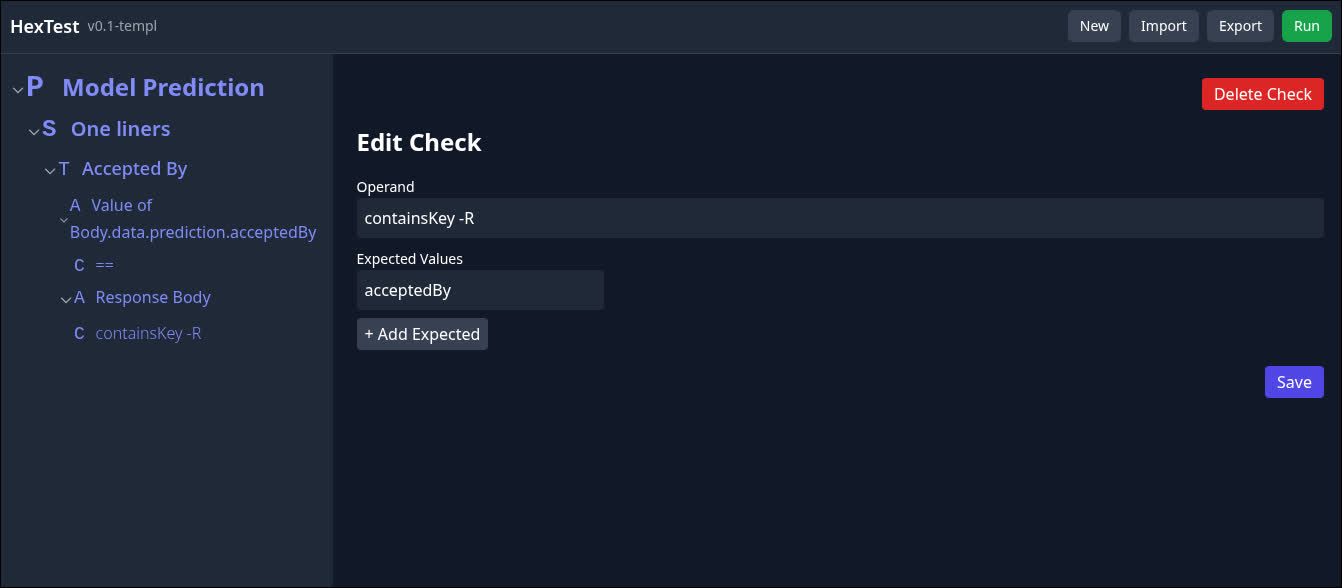Delete the current check
This screenshot has width=1342, height=588.
point(1262,94)
